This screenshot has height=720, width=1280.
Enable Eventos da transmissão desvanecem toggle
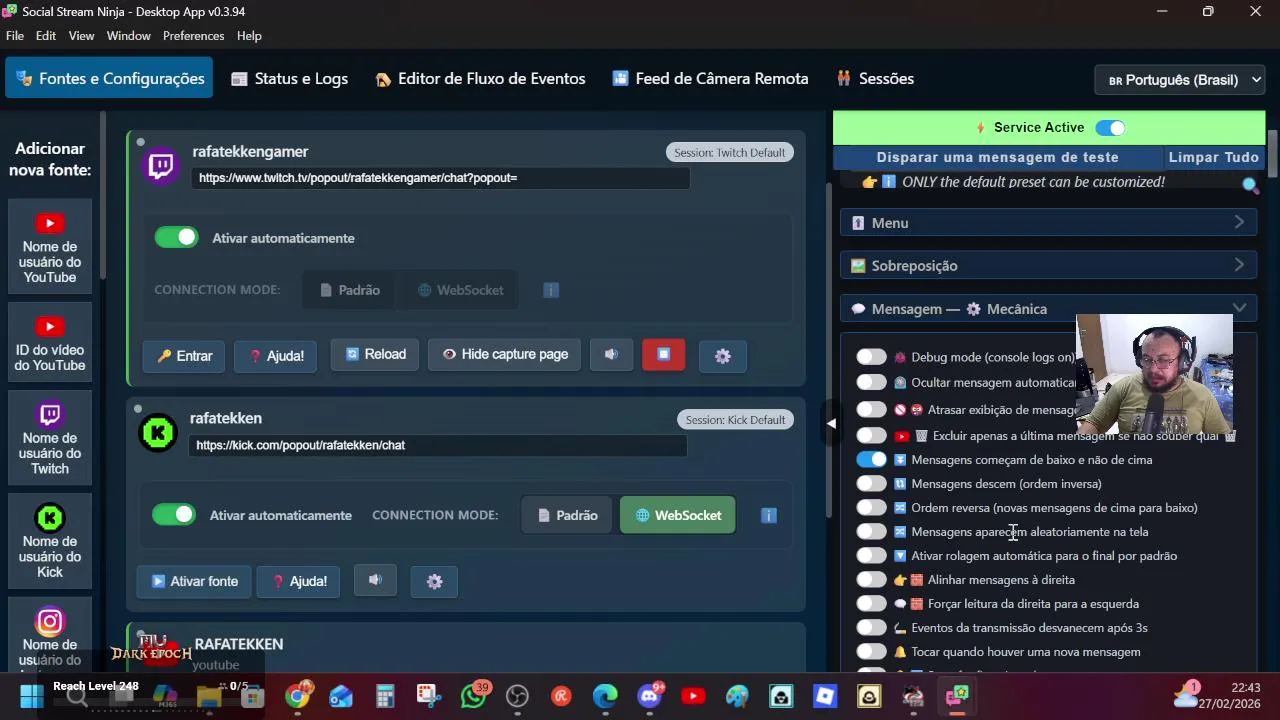tap(871, 628)
